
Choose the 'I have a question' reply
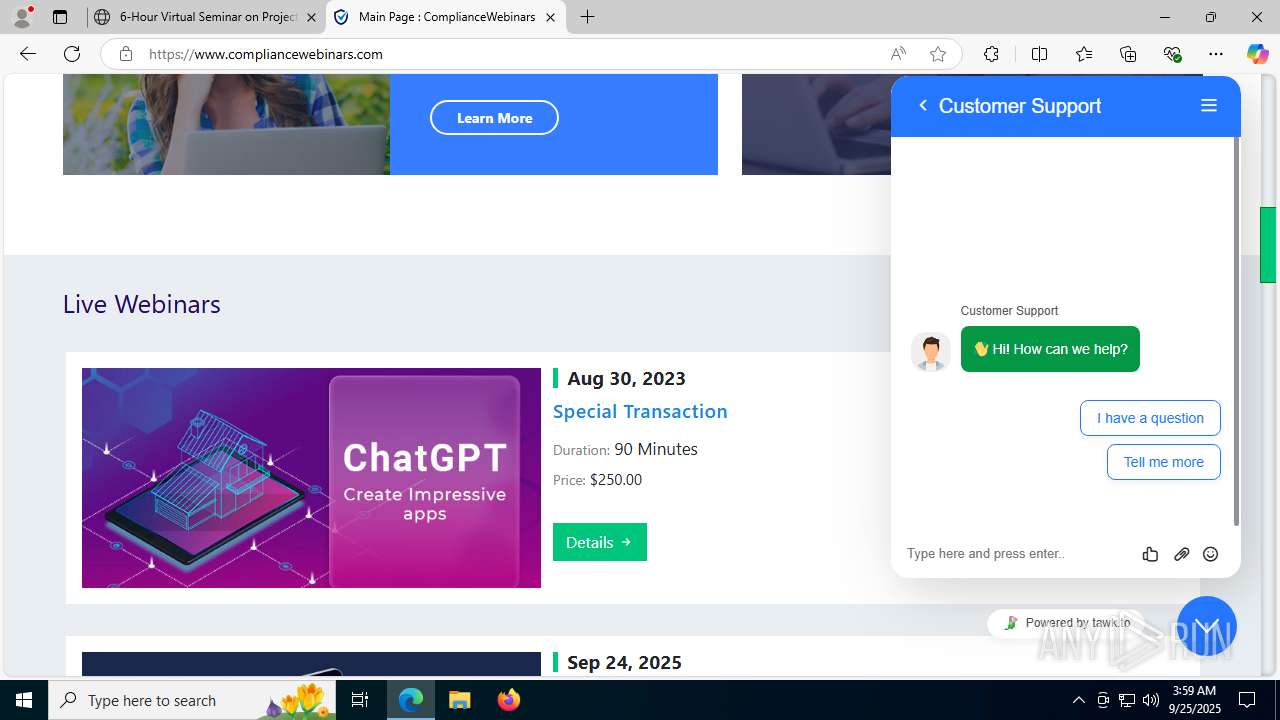[1150, 418]
